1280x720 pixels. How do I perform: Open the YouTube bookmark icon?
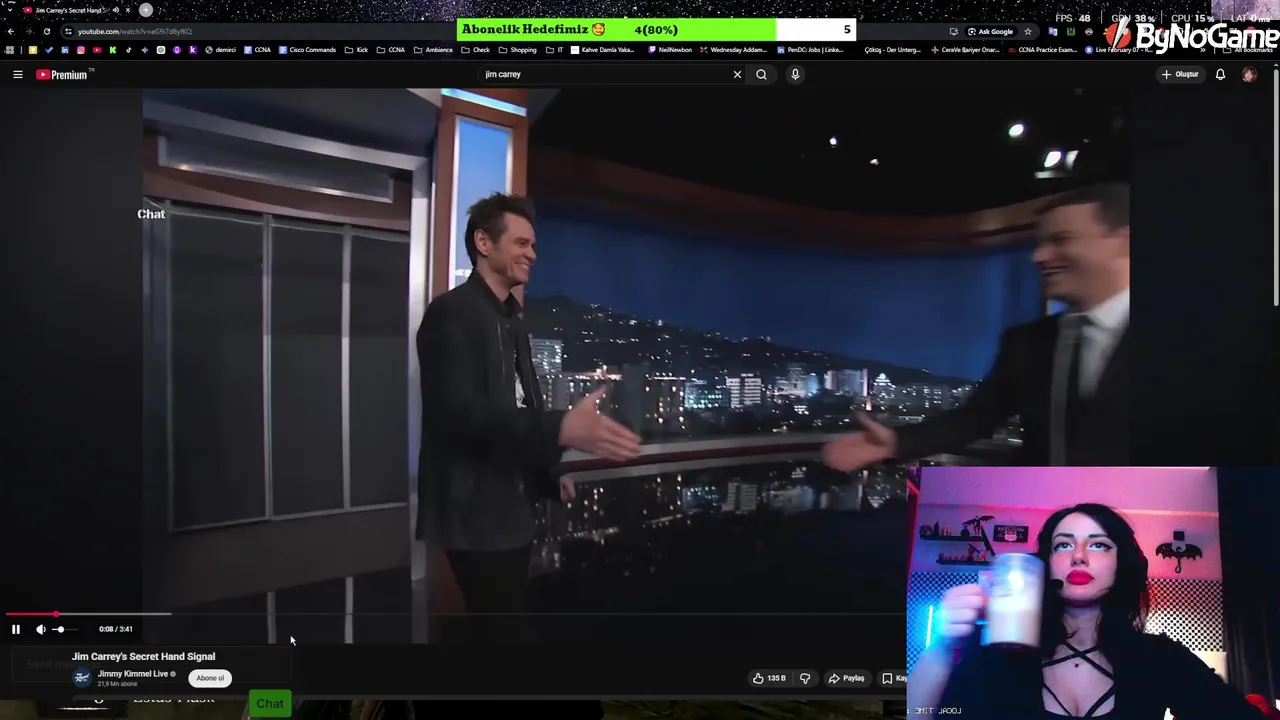[x=97, y=50]
